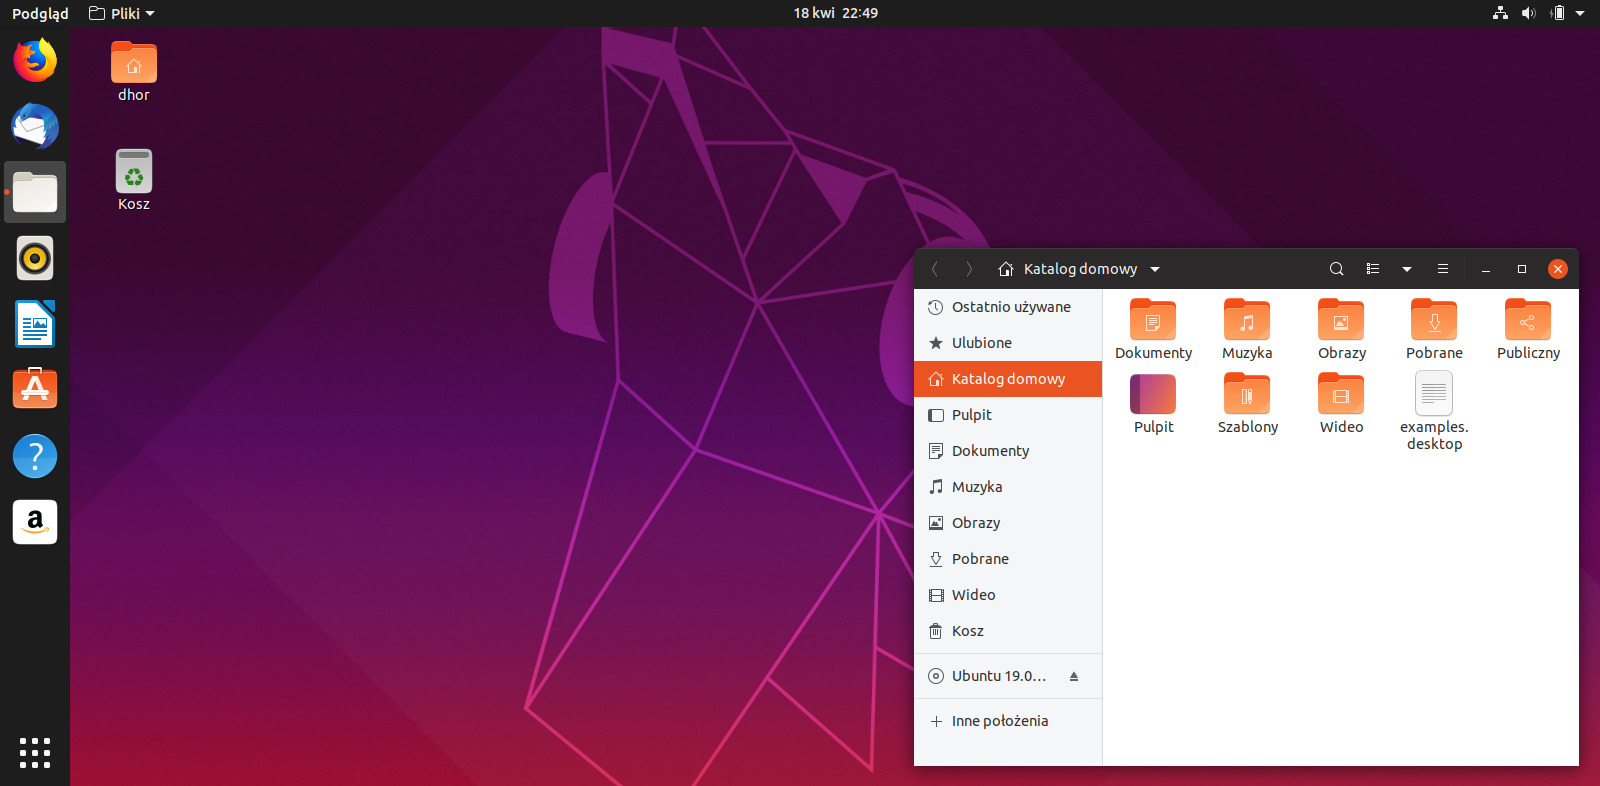The height and width of the screenshot is (786, 1600).
Task: Open Kosz in the sidebar
Action: coord(1008,631)
